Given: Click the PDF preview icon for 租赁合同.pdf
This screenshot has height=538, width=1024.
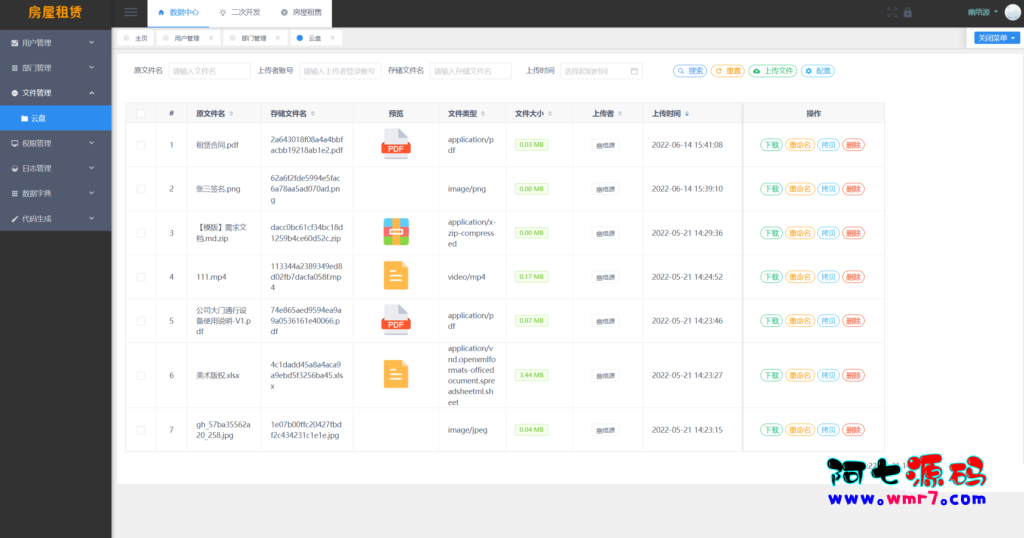Looking at the screenshot, I should coord(396,144).
